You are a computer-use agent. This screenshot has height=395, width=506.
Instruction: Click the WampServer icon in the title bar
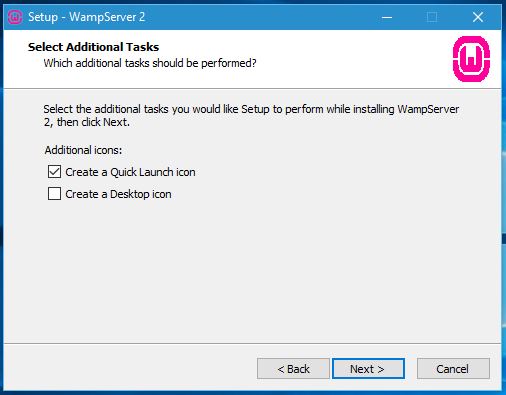(15, 17)
